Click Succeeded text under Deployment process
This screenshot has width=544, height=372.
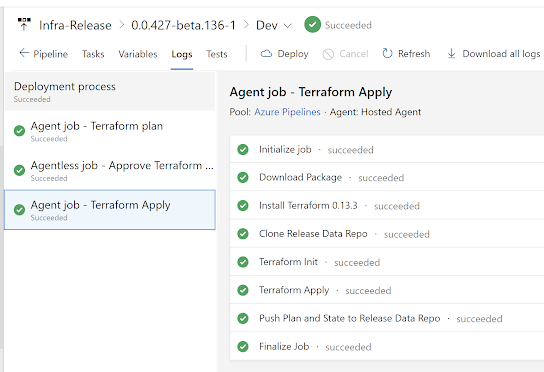32,99
